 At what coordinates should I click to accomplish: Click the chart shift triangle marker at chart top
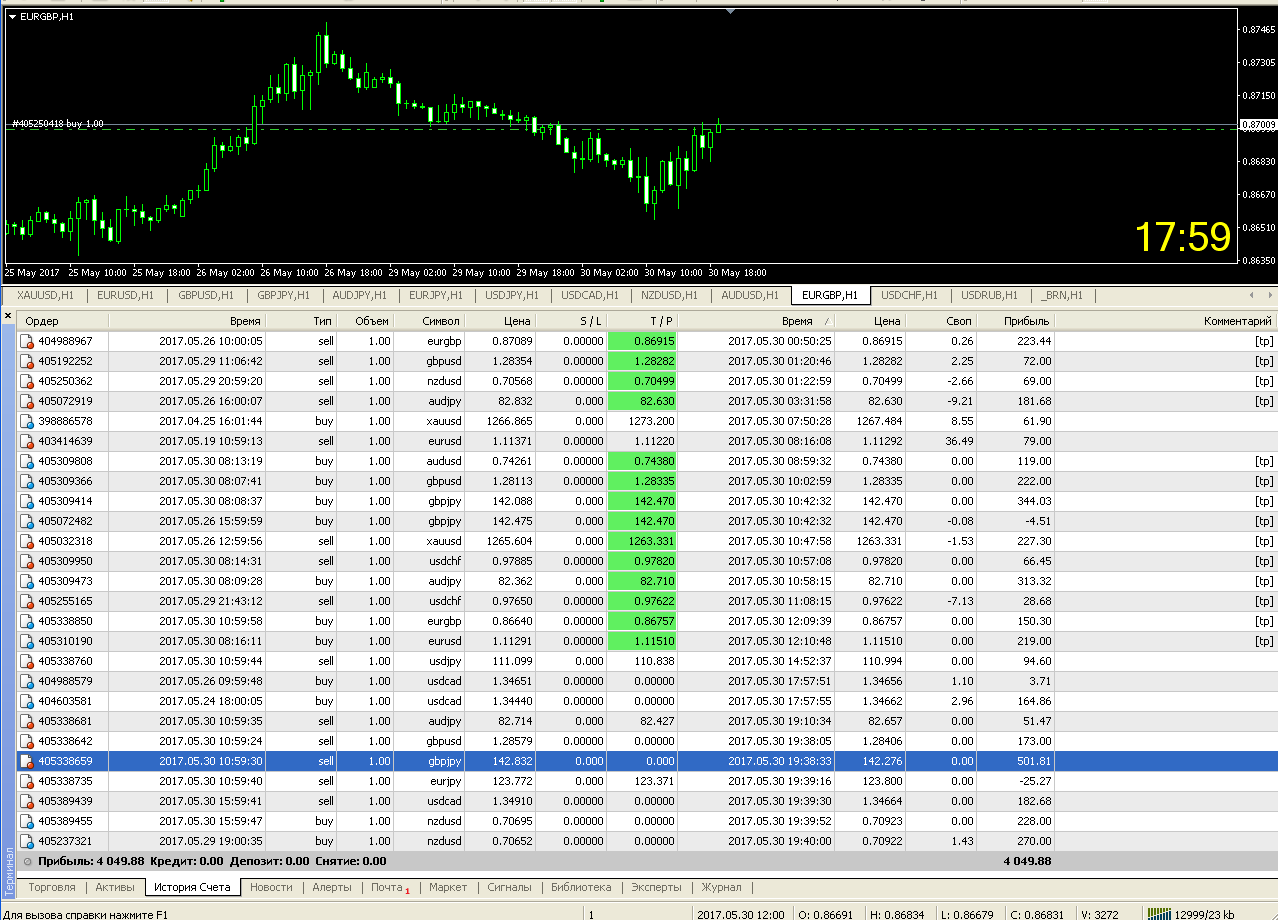(732, 11)
